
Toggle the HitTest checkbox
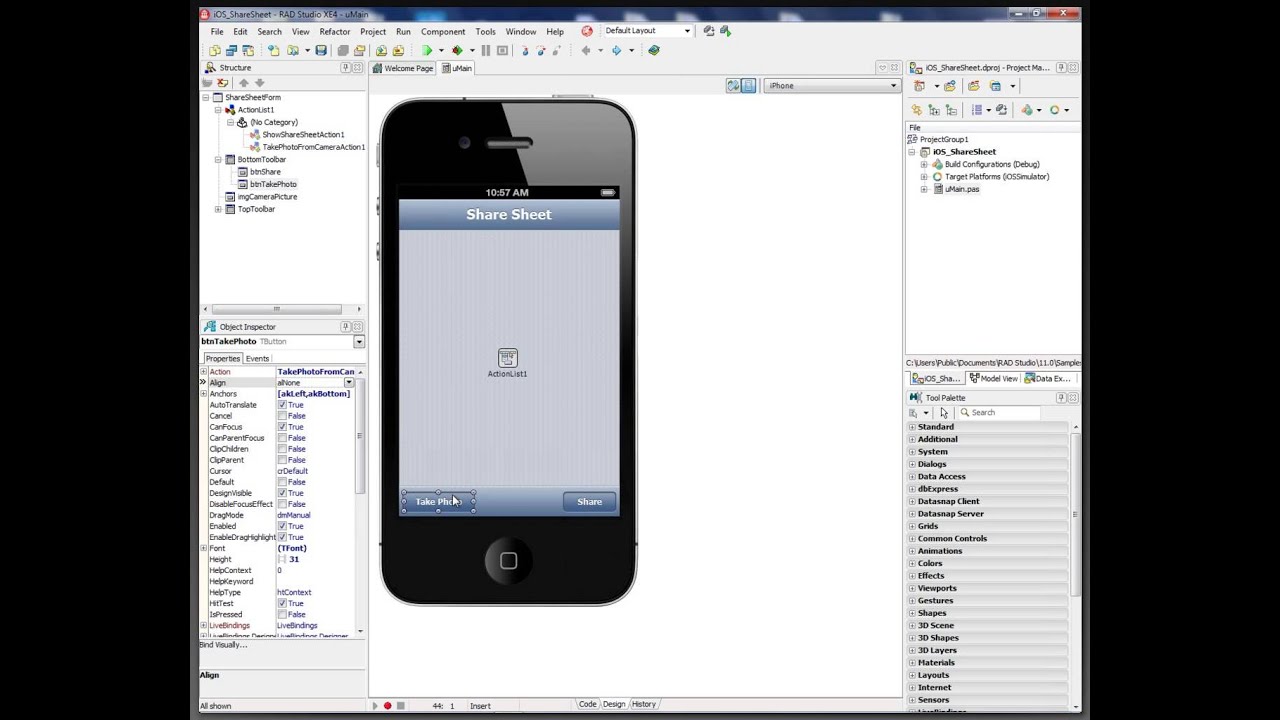click(x=282, y=603)
